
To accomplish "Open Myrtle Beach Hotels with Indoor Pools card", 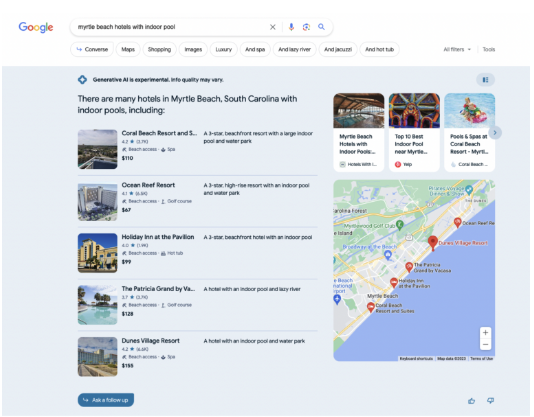I will click(x=359, y=132).
